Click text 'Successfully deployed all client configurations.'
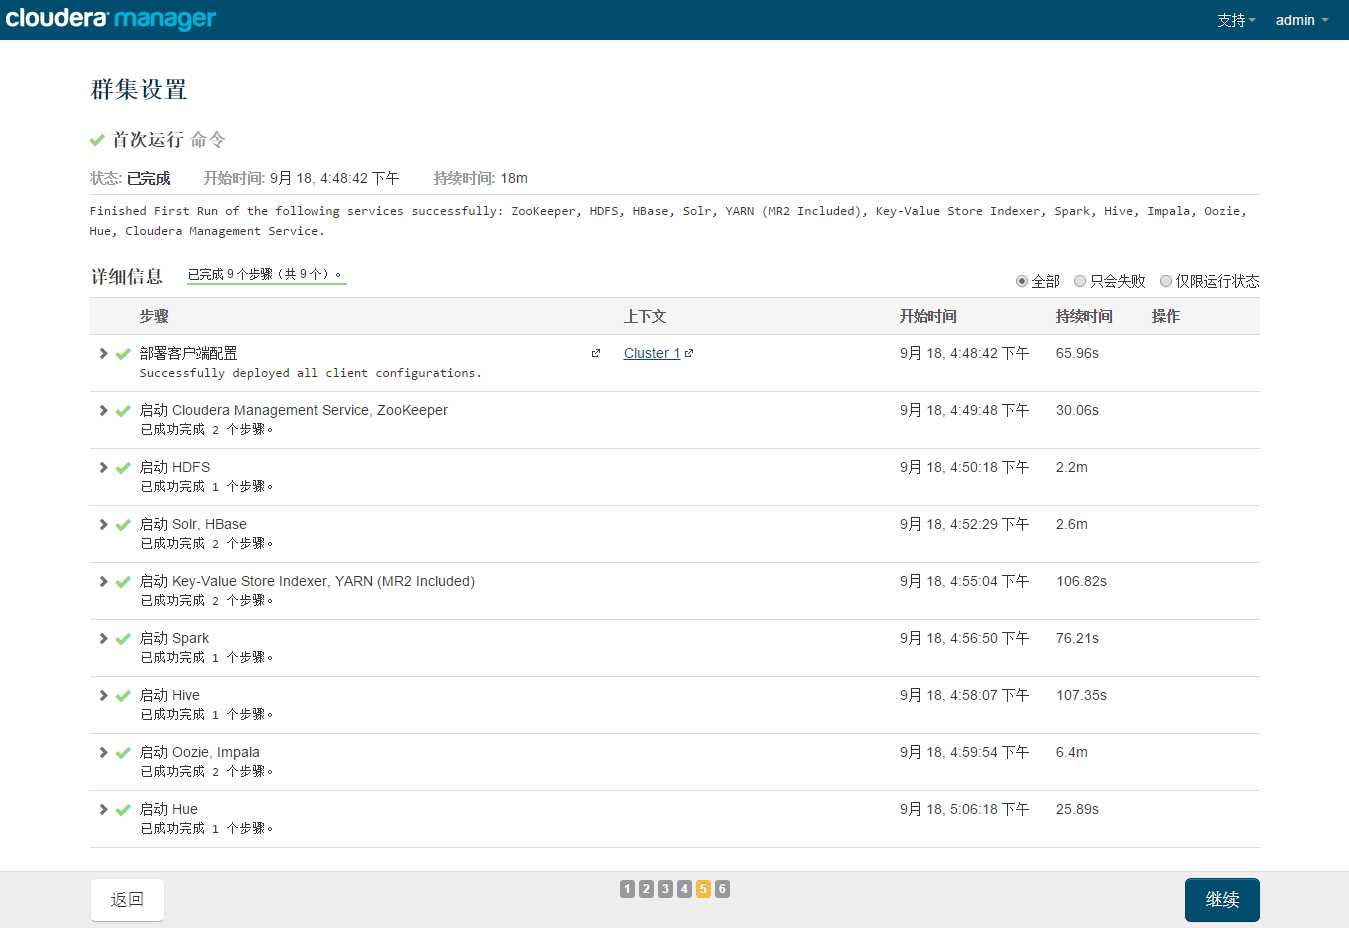 coord(310,373)
